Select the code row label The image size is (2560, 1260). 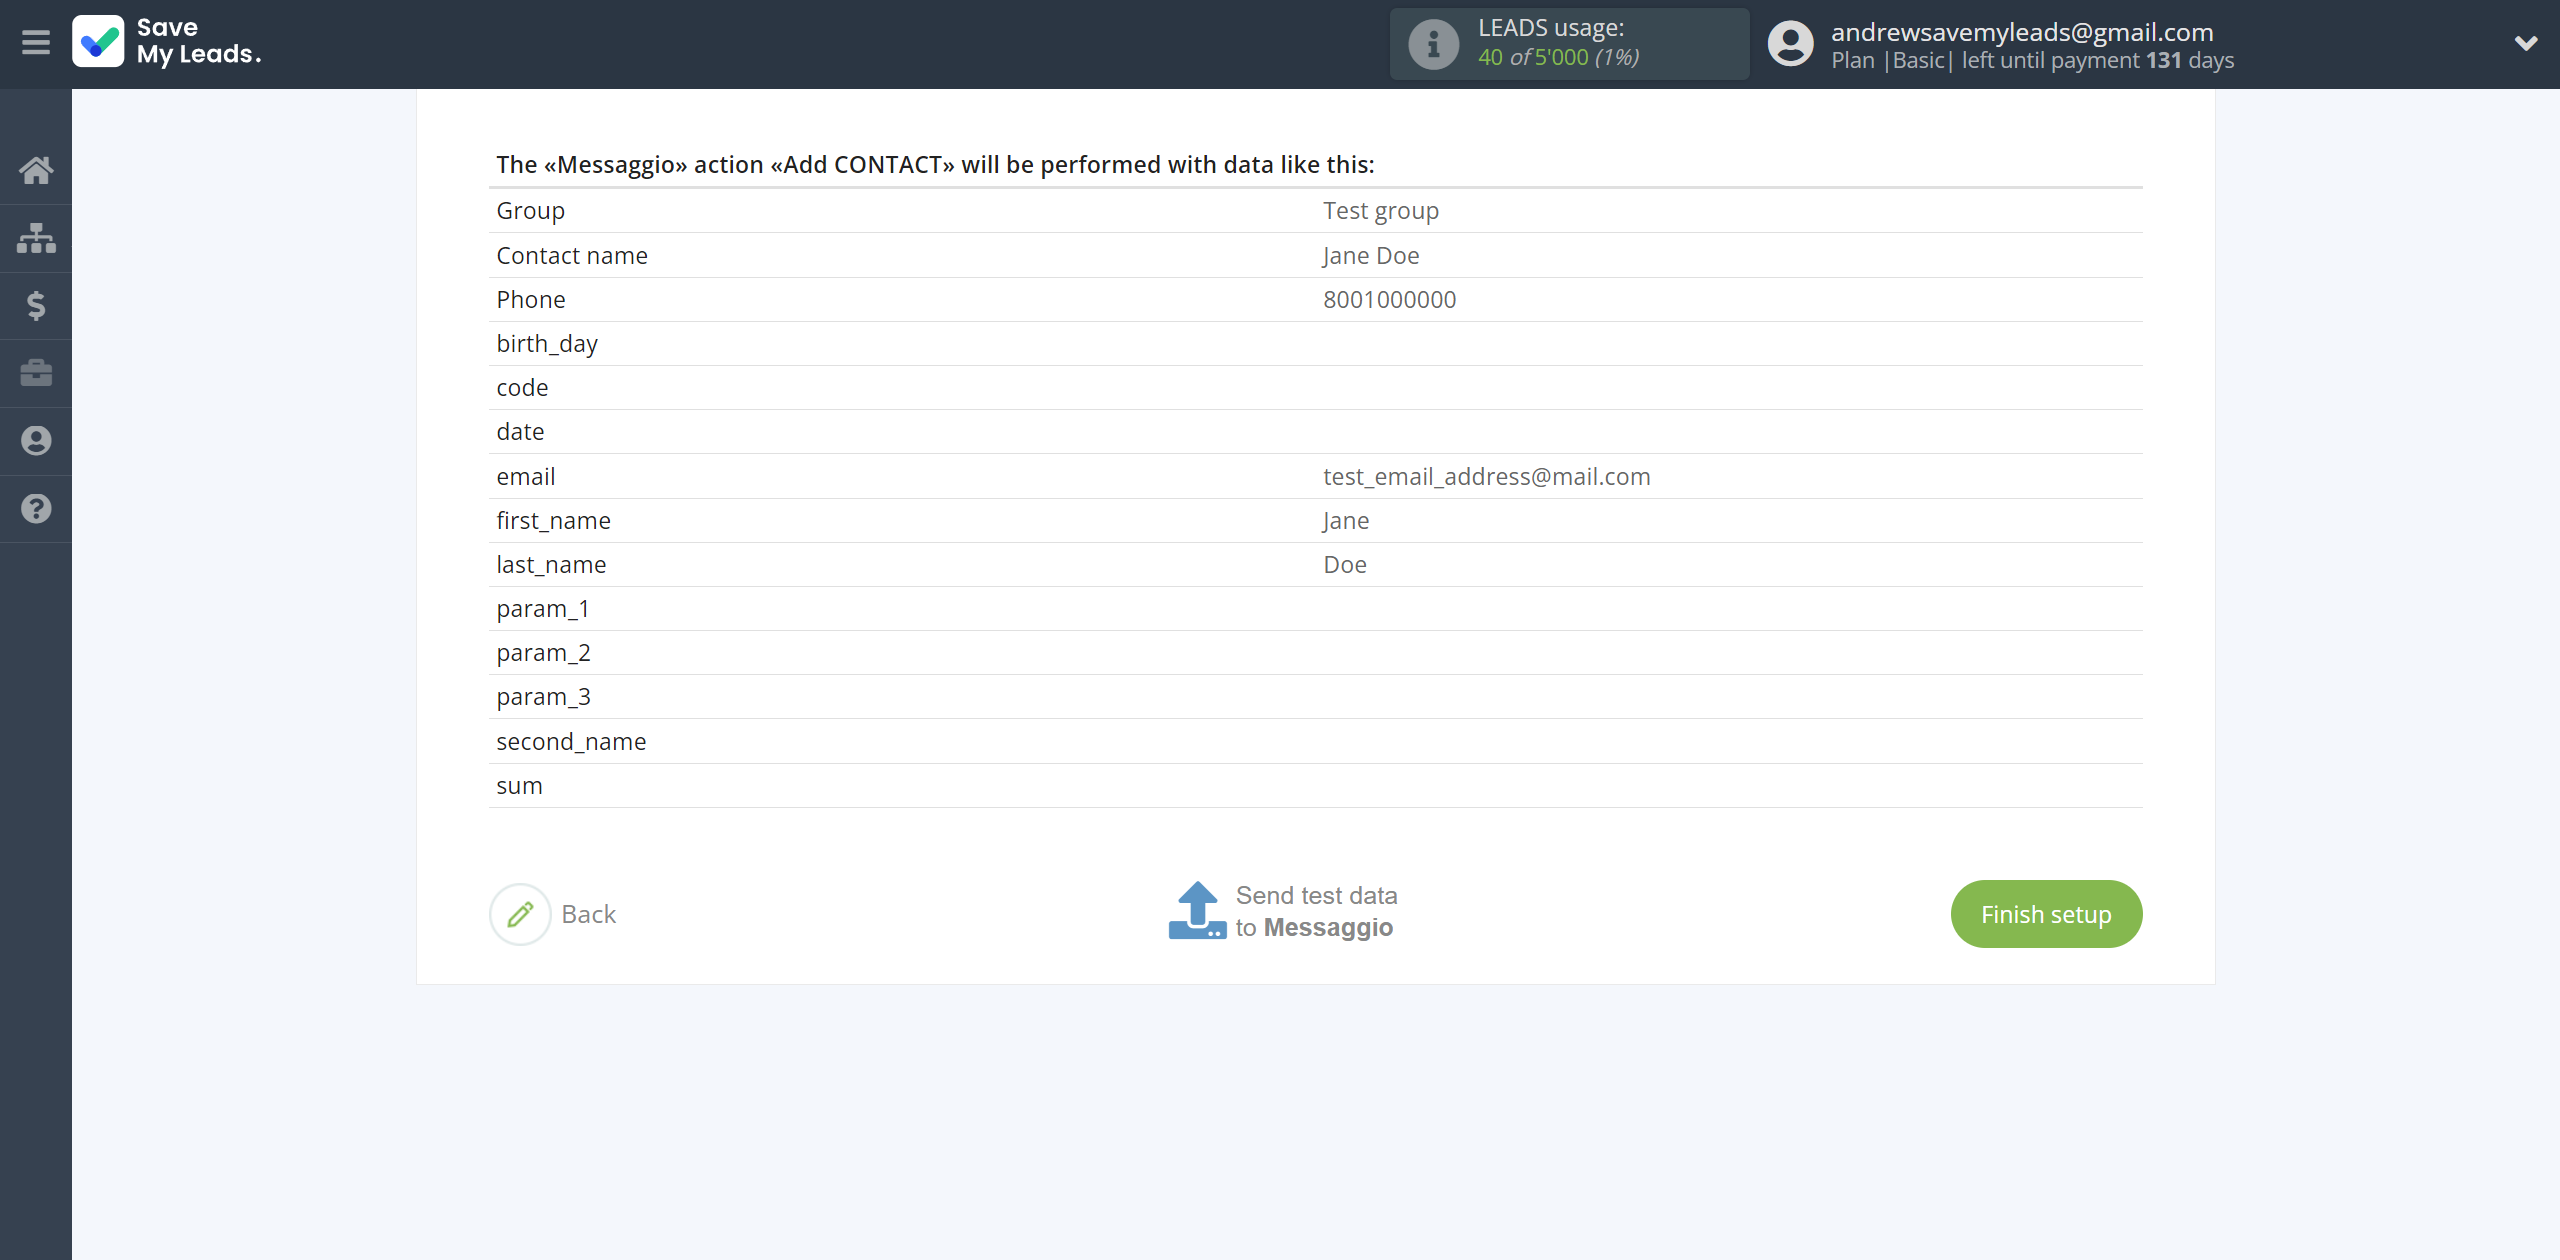coord(522,388)
